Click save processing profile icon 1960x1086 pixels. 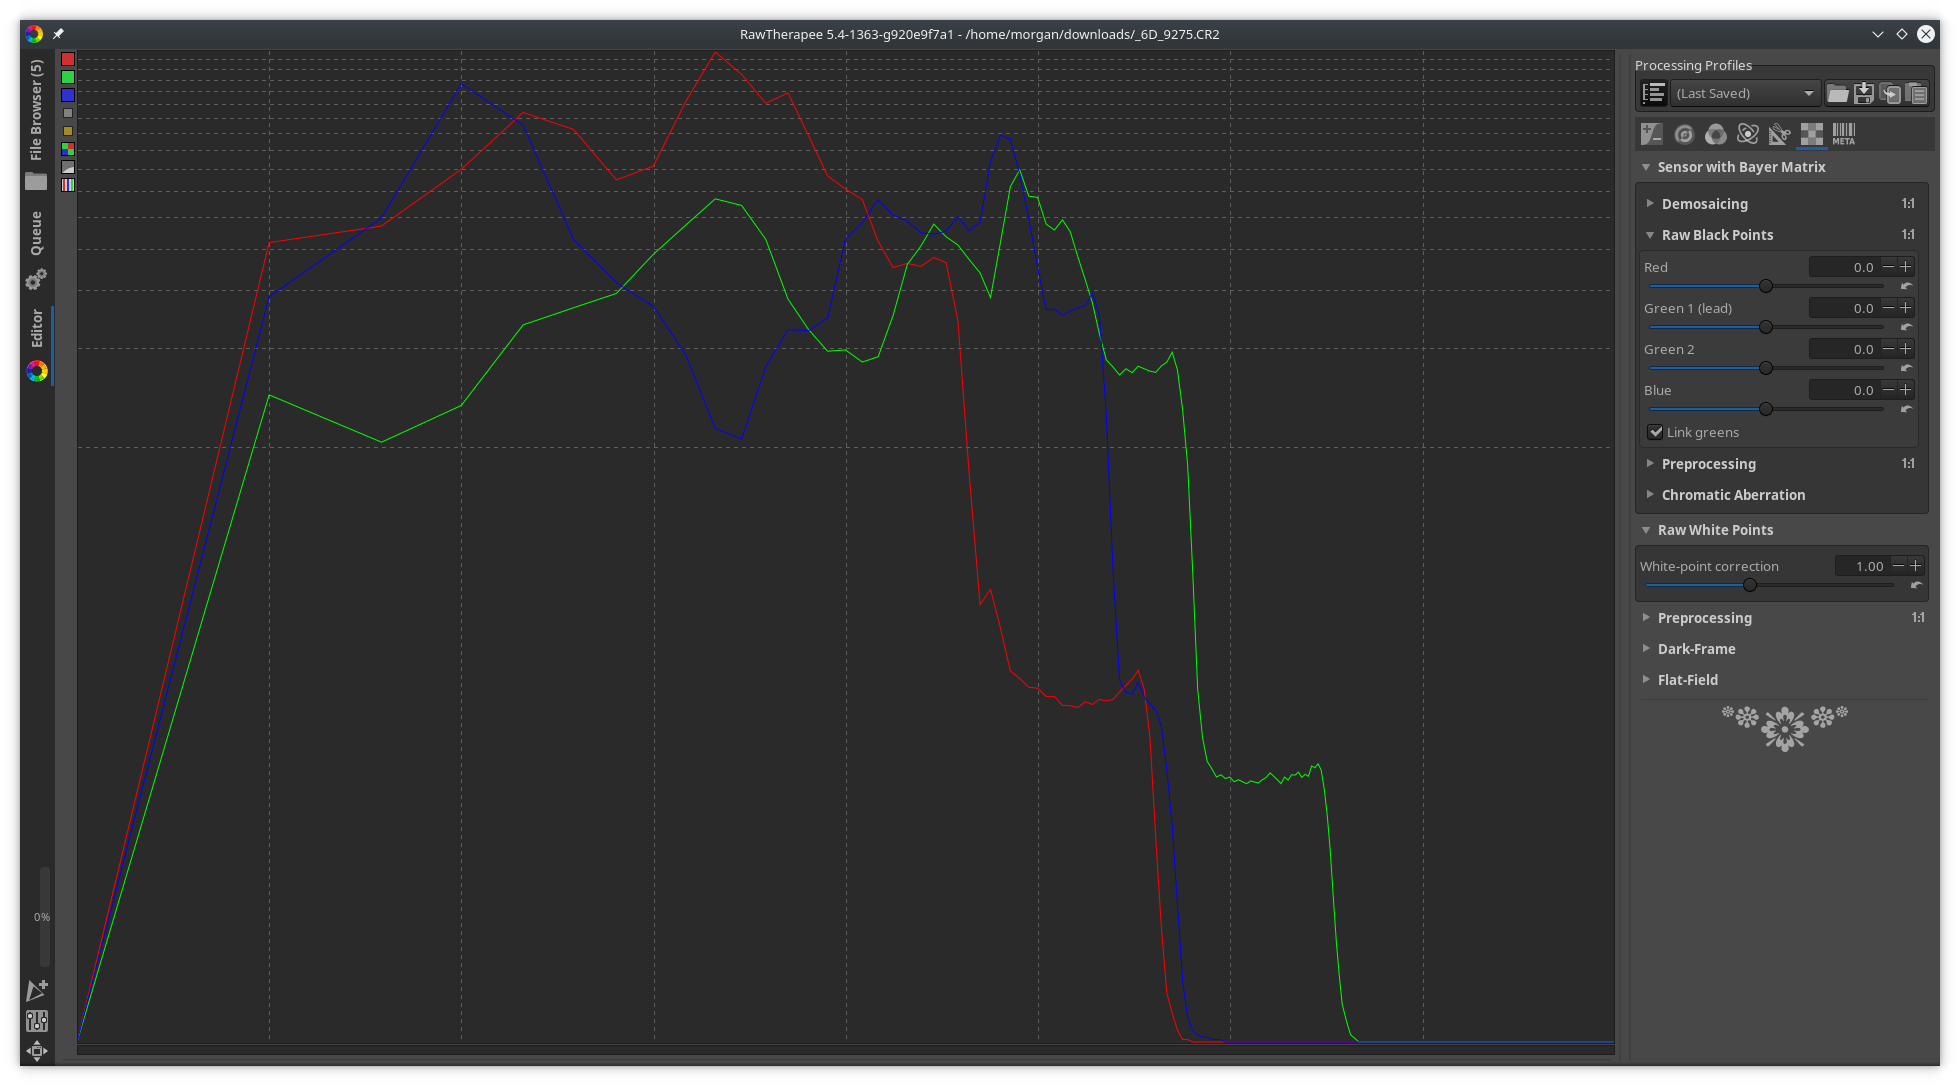point(1864,94)
